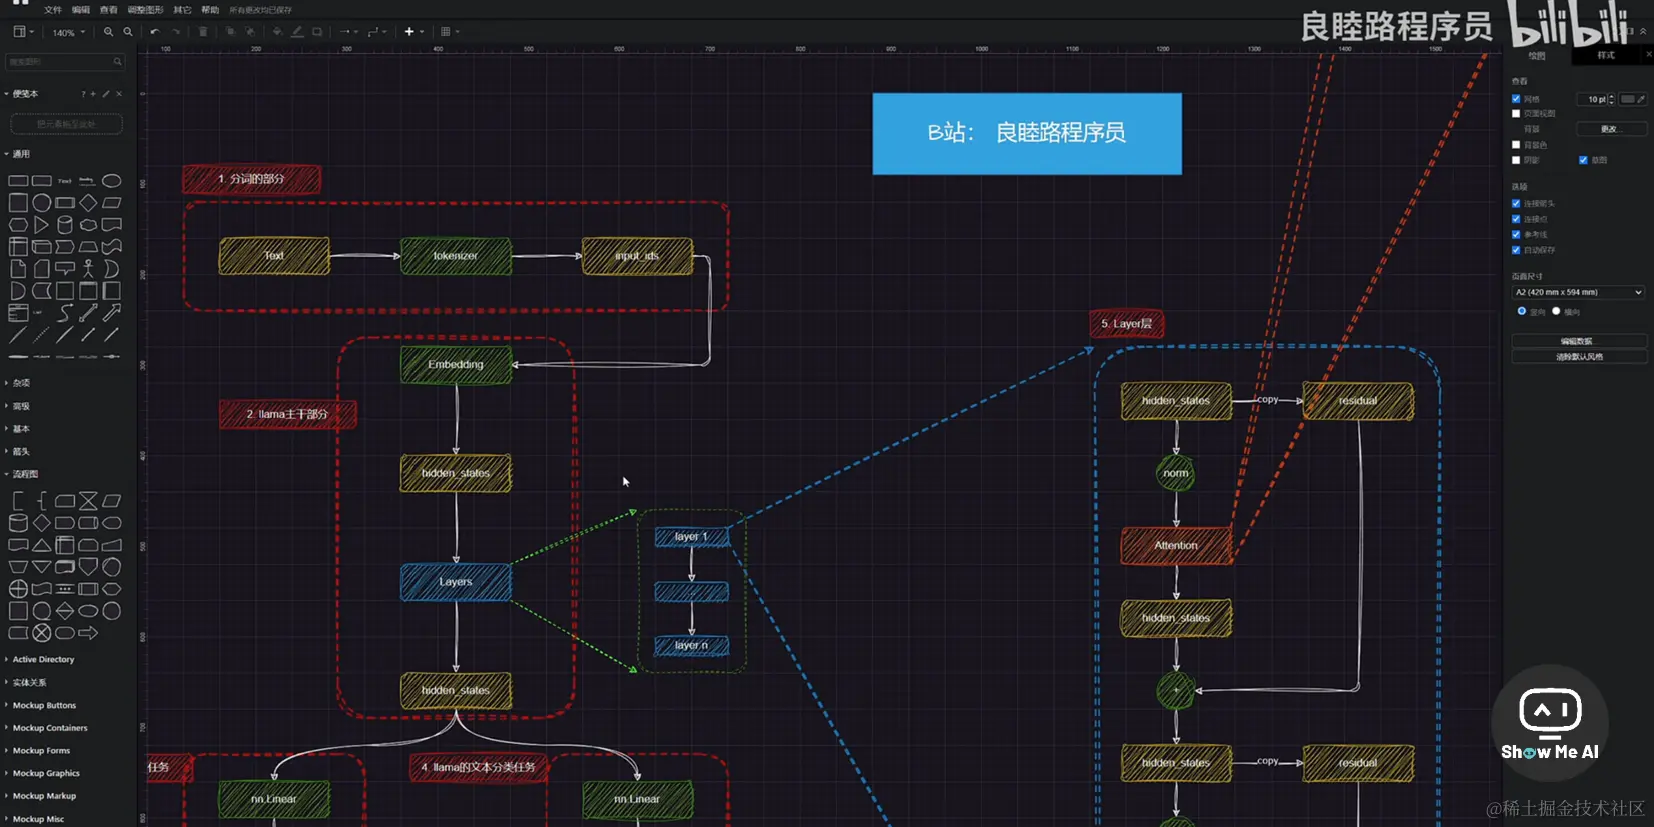Select the circled X shape in 流程图 palette

click(x=41, y=633)
